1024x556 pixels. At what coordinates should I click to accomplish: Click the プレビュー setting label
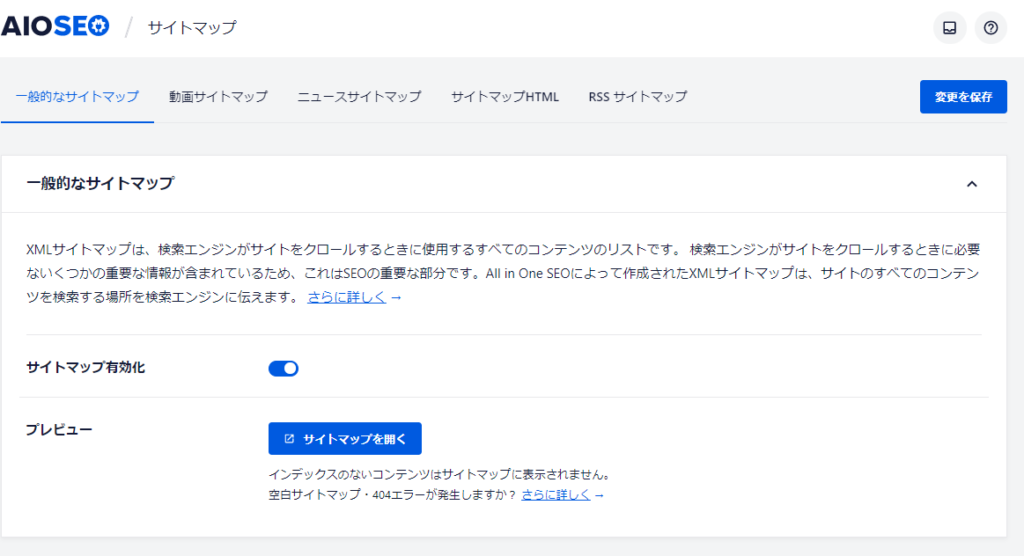click(x=59, y=429)
